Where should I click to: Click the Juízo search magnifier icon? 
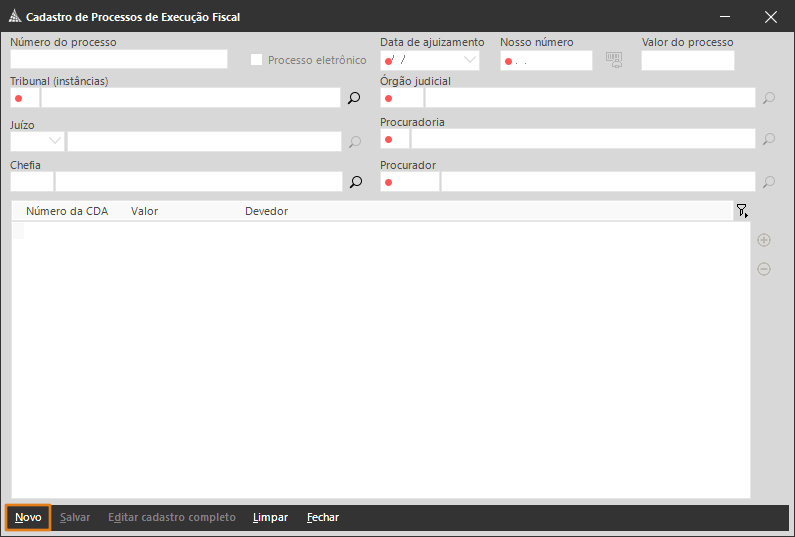tap(354, 142)
